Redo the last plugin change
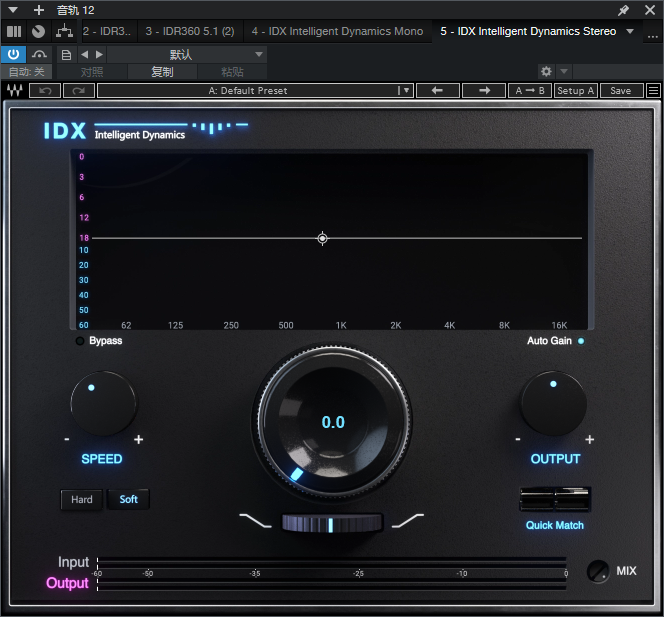Viewport: 664px width, 617px height. pyautogui.click(x=79, y=91)
